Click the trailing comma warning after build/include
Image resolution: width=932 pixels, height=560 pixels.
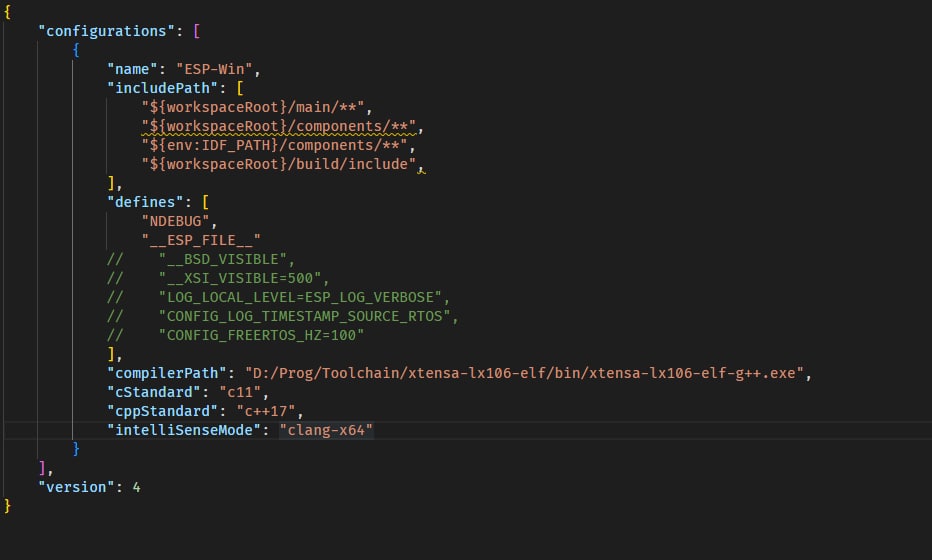pyautogui.click(x=421, y=168)
